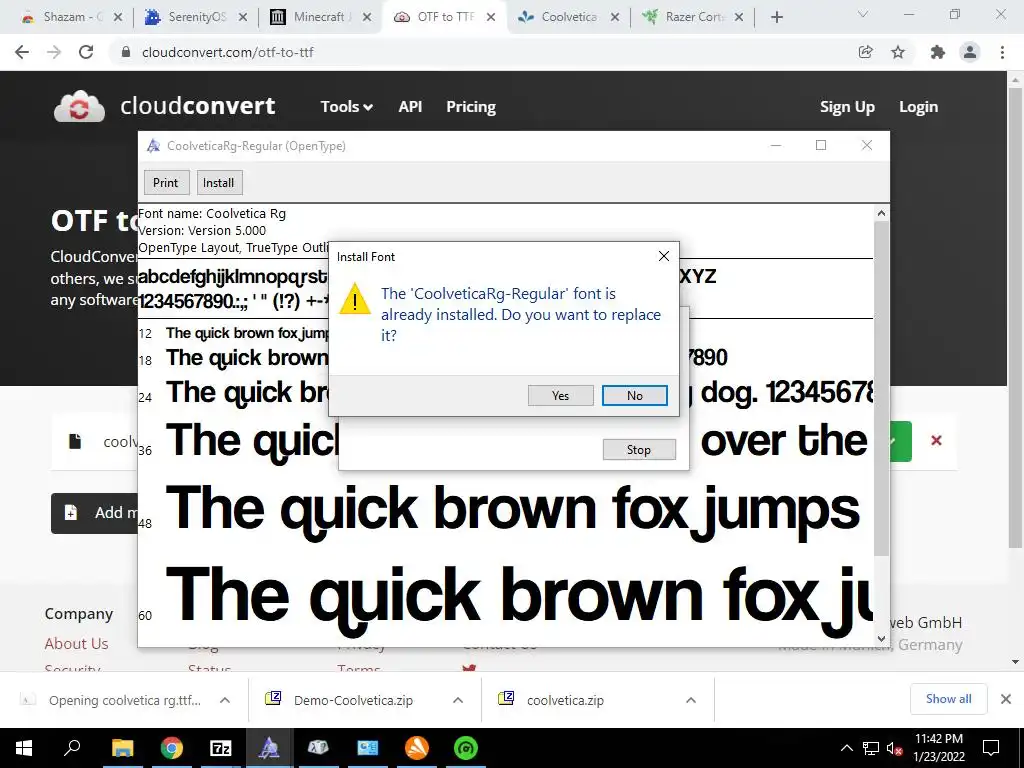This screenshot has height=768, width=1024.
Task: Click Sign Up on cloudconvert
Action: pyautogui.click(x=847, y=106)
